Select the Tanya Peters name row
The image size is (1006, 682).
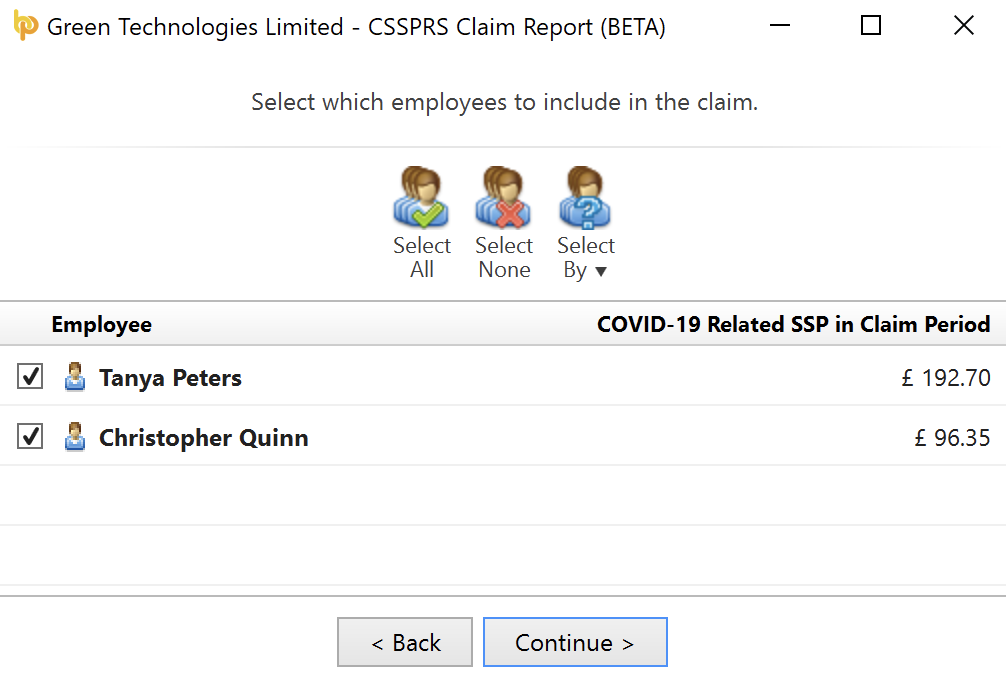coord(503,377)
